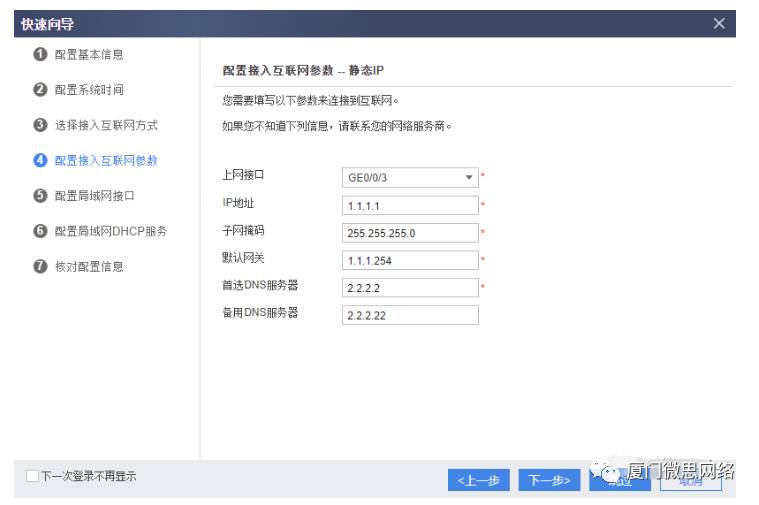The image size is (759, 505).
Task: Click the IP地址 field containing 1.1.1.1
Action: 410,206
